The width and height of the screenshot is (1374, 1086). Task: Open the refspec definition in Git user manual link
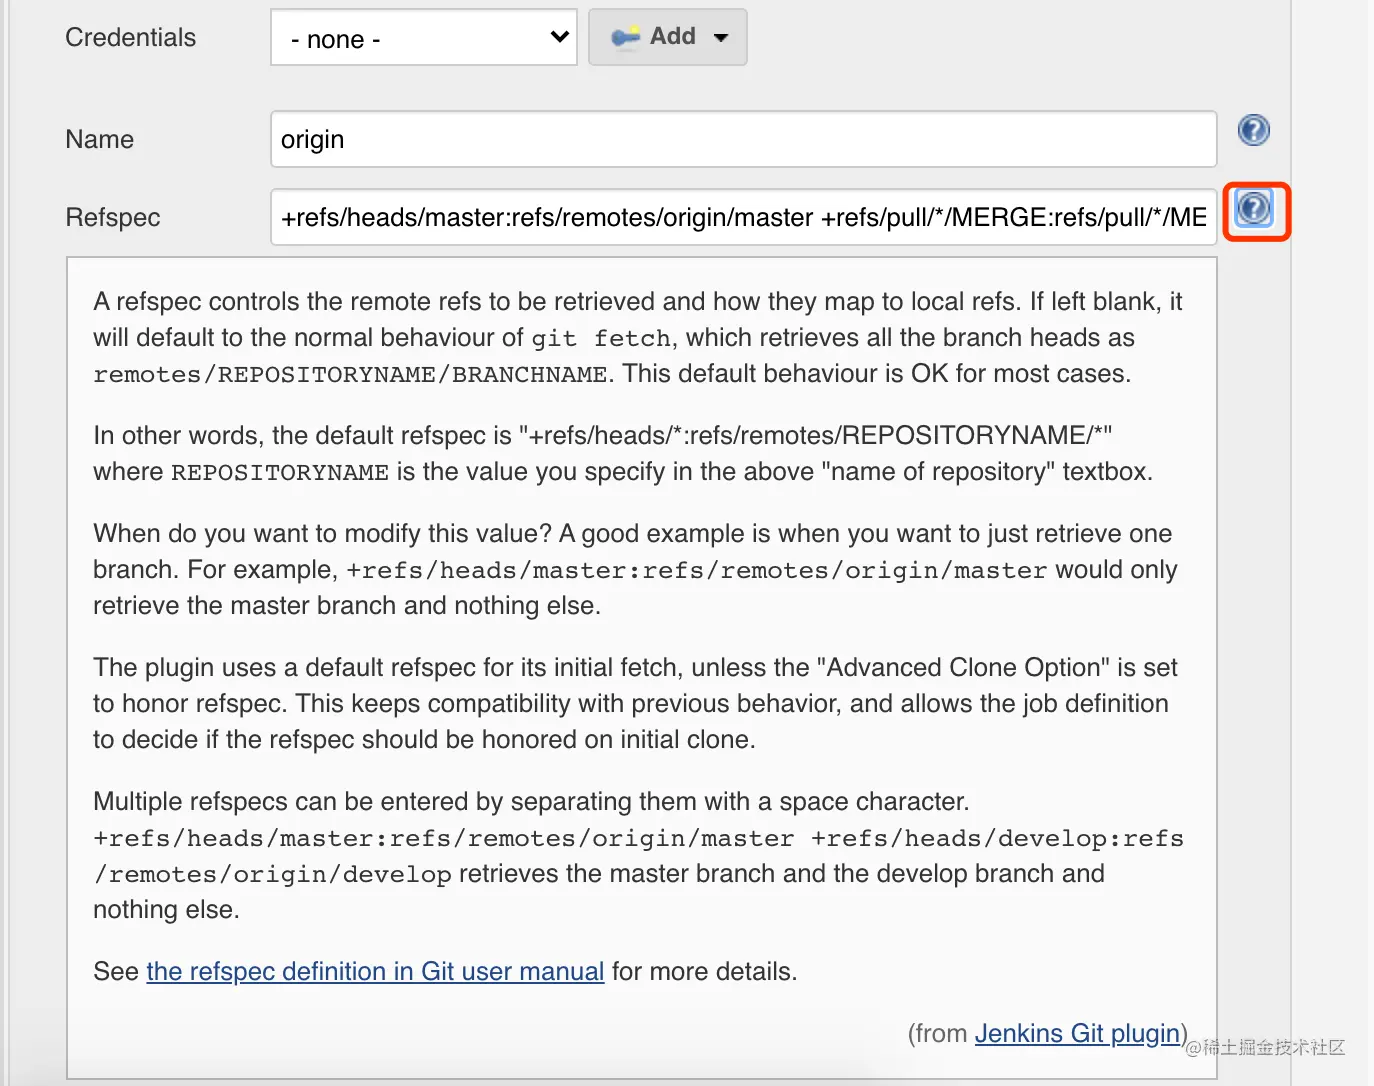point(375,971)
